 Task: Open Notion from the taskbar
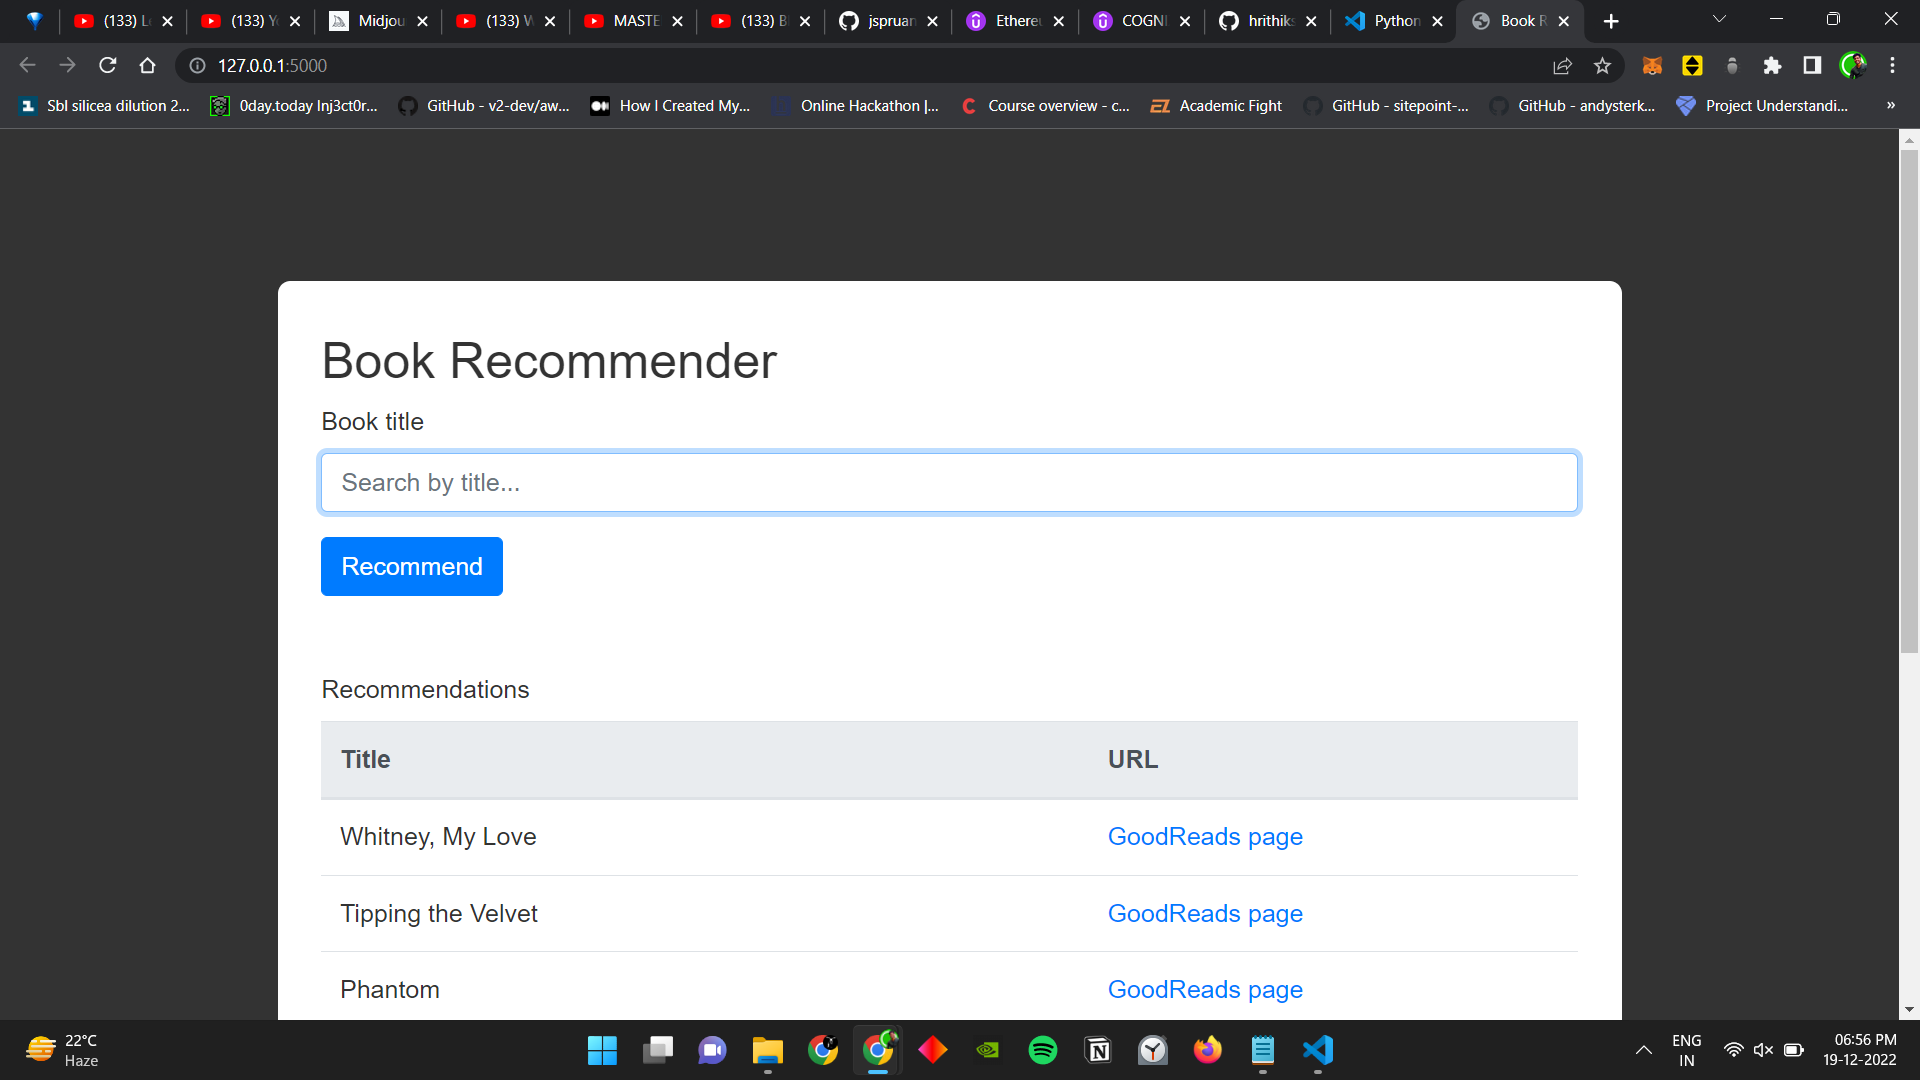1098,1050
